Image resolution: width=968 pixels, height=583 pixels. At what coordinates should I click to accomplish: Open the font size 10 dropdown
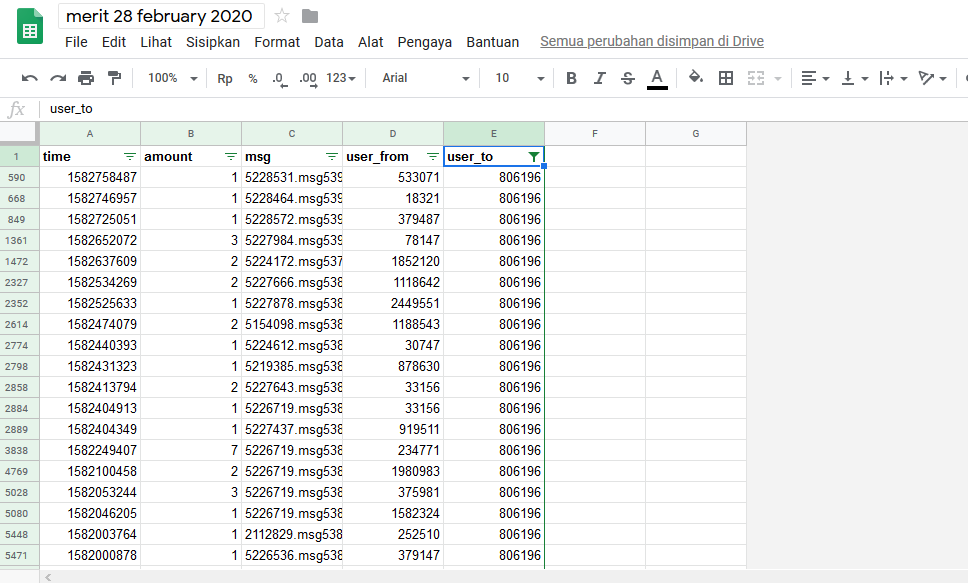(519, 78)
